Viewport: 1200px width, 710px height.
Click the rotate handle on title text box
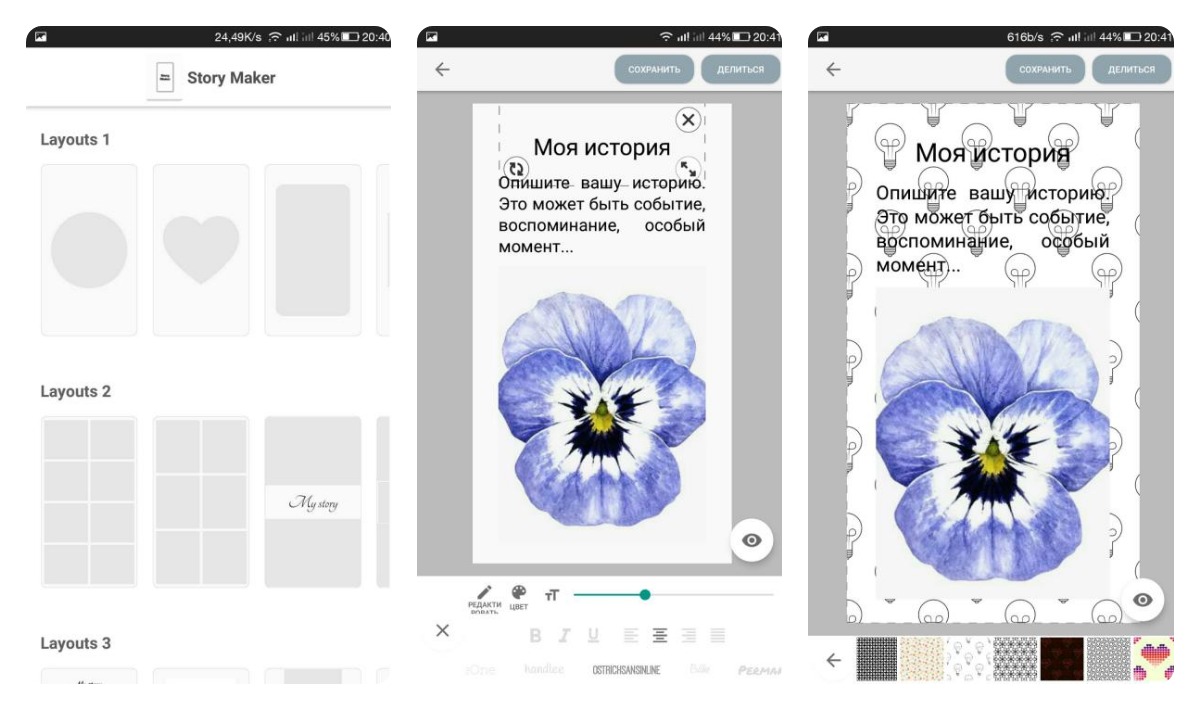[x=516, y=169]
